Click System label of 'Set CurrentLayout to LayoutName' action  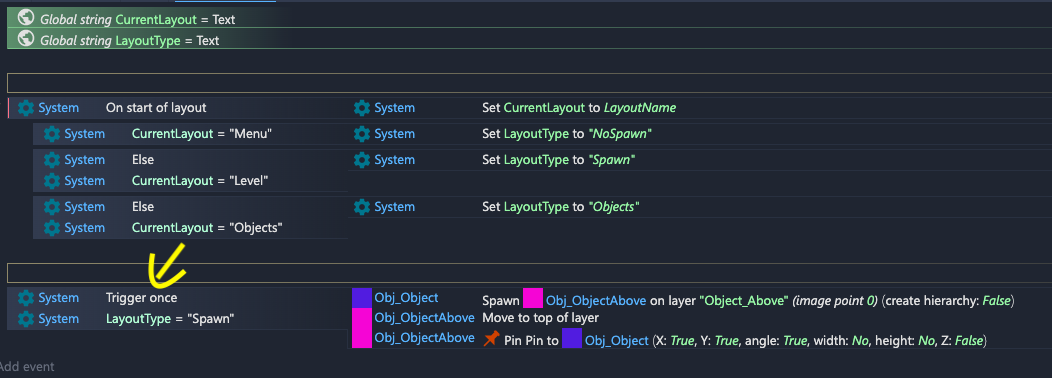point(394,107)
